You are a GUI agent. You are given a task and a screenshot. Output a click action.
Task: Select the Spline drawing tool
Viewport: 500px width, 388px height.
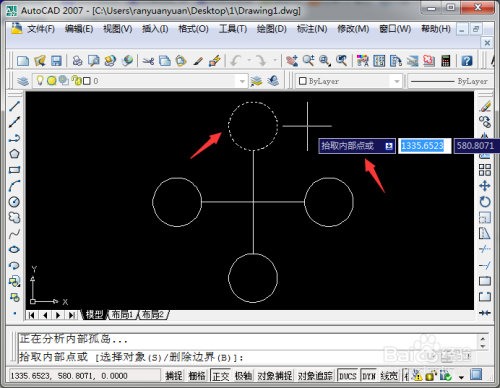point(14,234)
